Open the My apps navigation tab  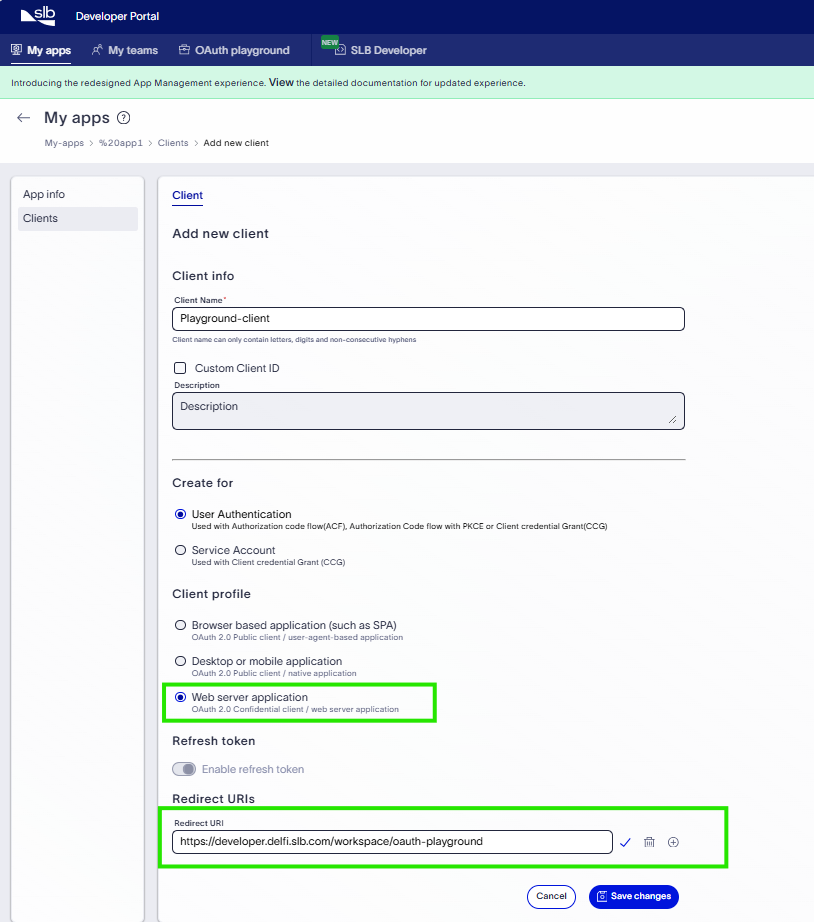click(x=41, y=50)
